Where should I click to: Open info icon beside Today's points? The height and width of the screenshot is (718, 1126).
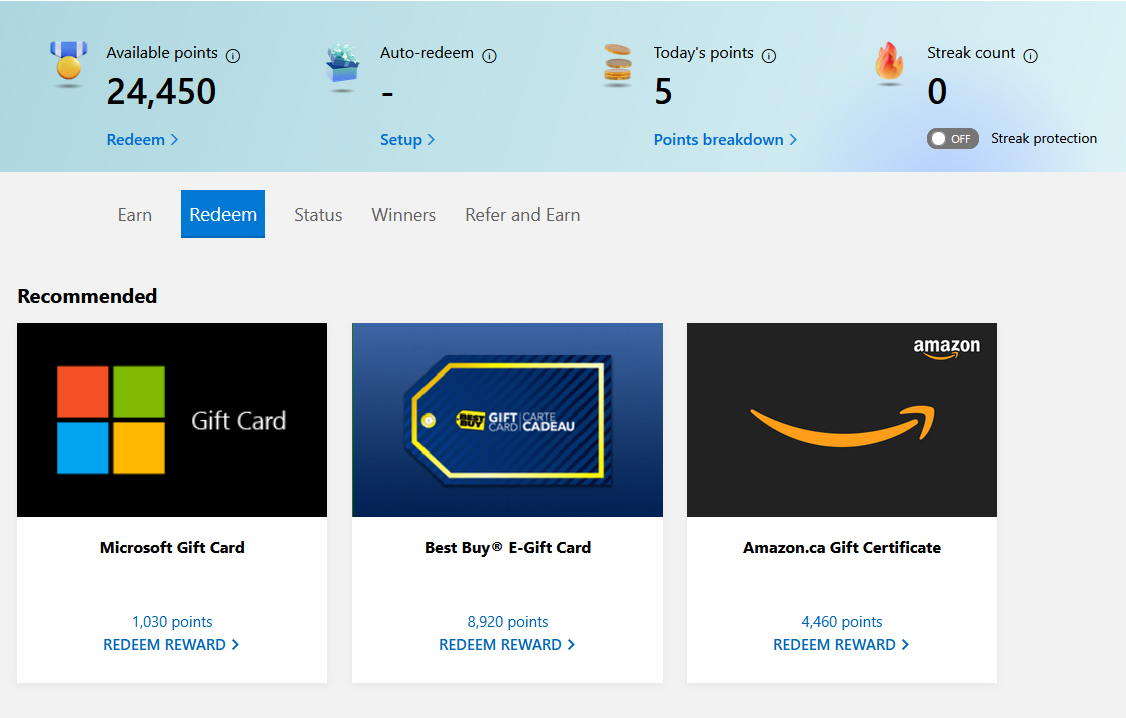pyautogui.click(x=769, y=56)
